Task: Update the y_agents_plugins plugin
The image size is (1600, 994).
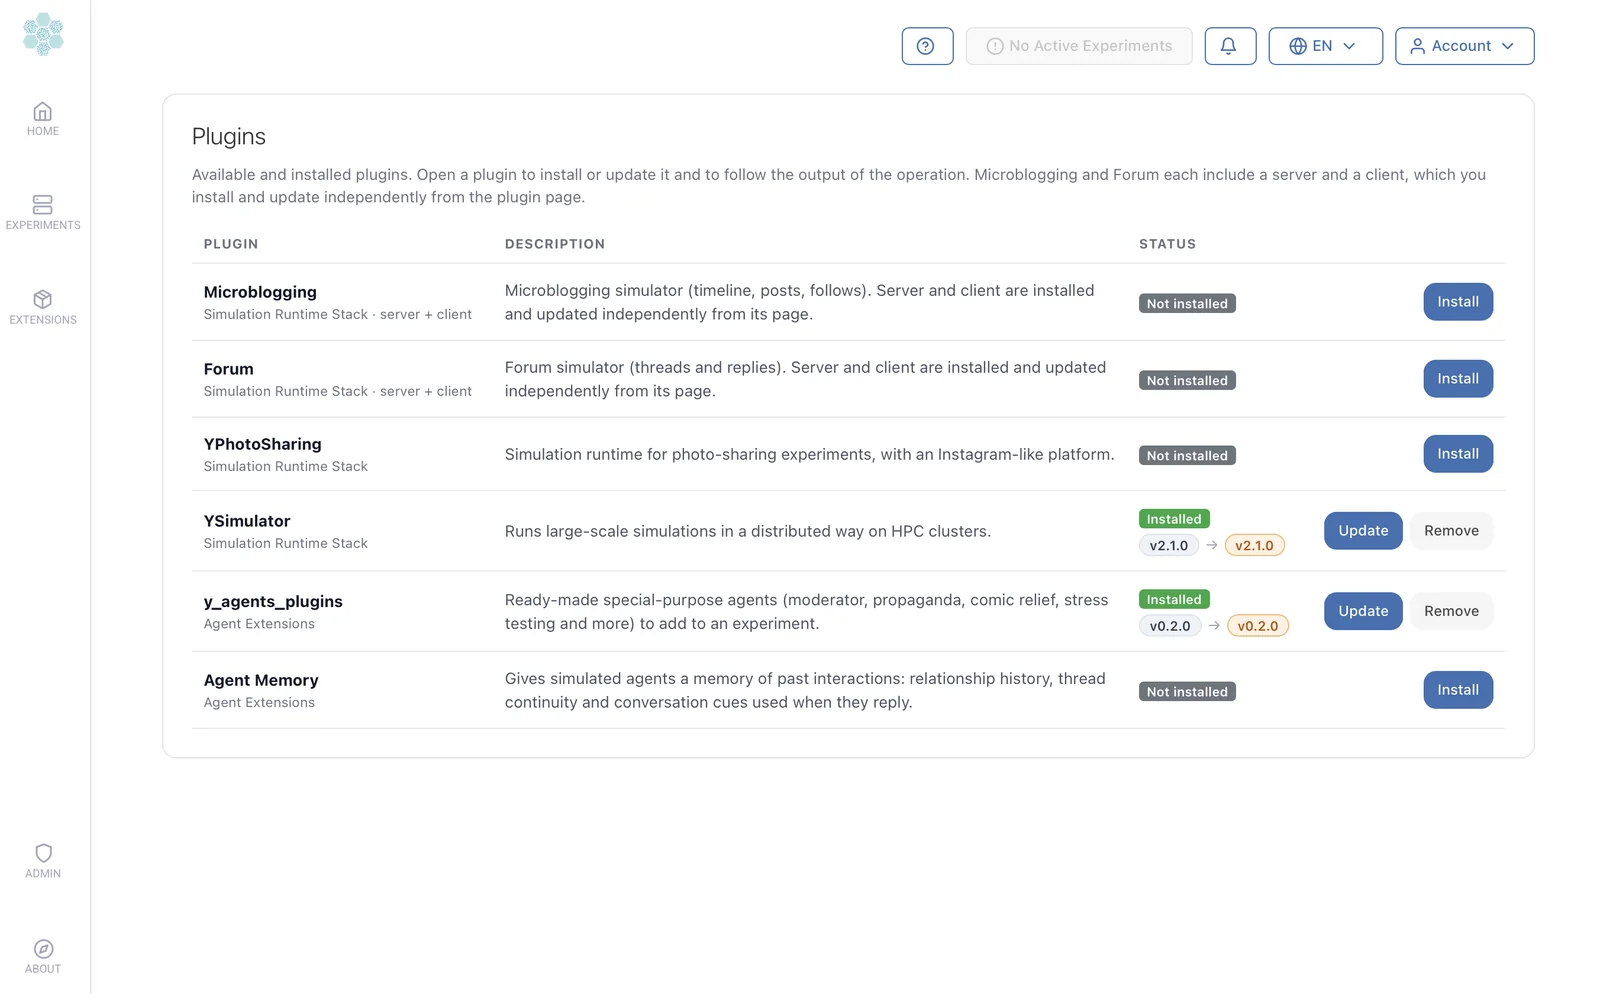Action: tap(1363, 611)
